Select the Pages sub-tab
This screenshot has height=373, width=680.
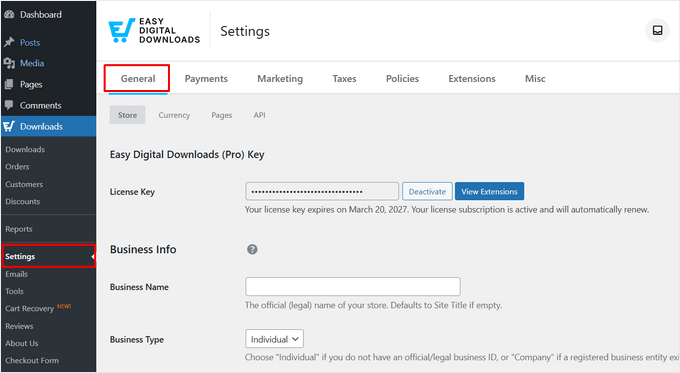pos(222,115)
